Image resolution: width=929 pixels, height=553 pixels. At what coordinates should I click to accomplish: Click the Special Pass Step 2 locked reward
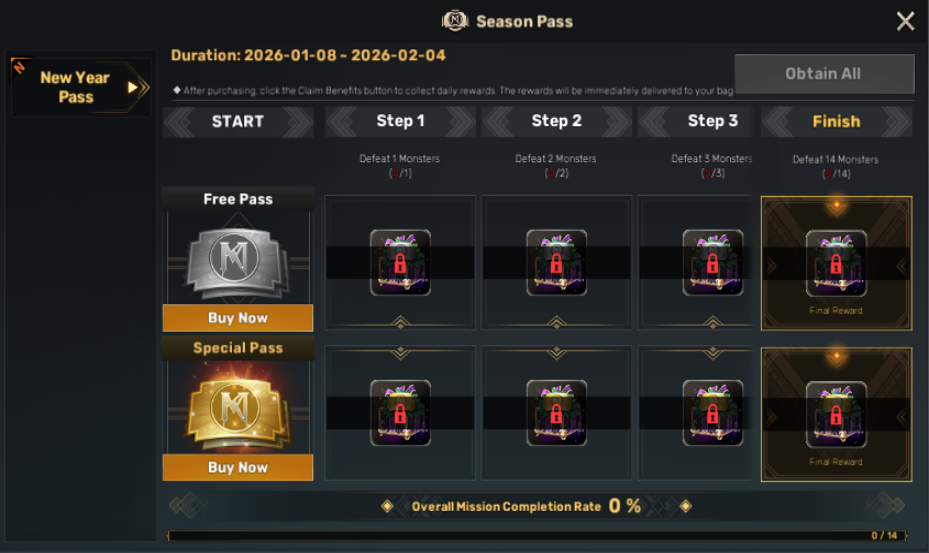556,413
